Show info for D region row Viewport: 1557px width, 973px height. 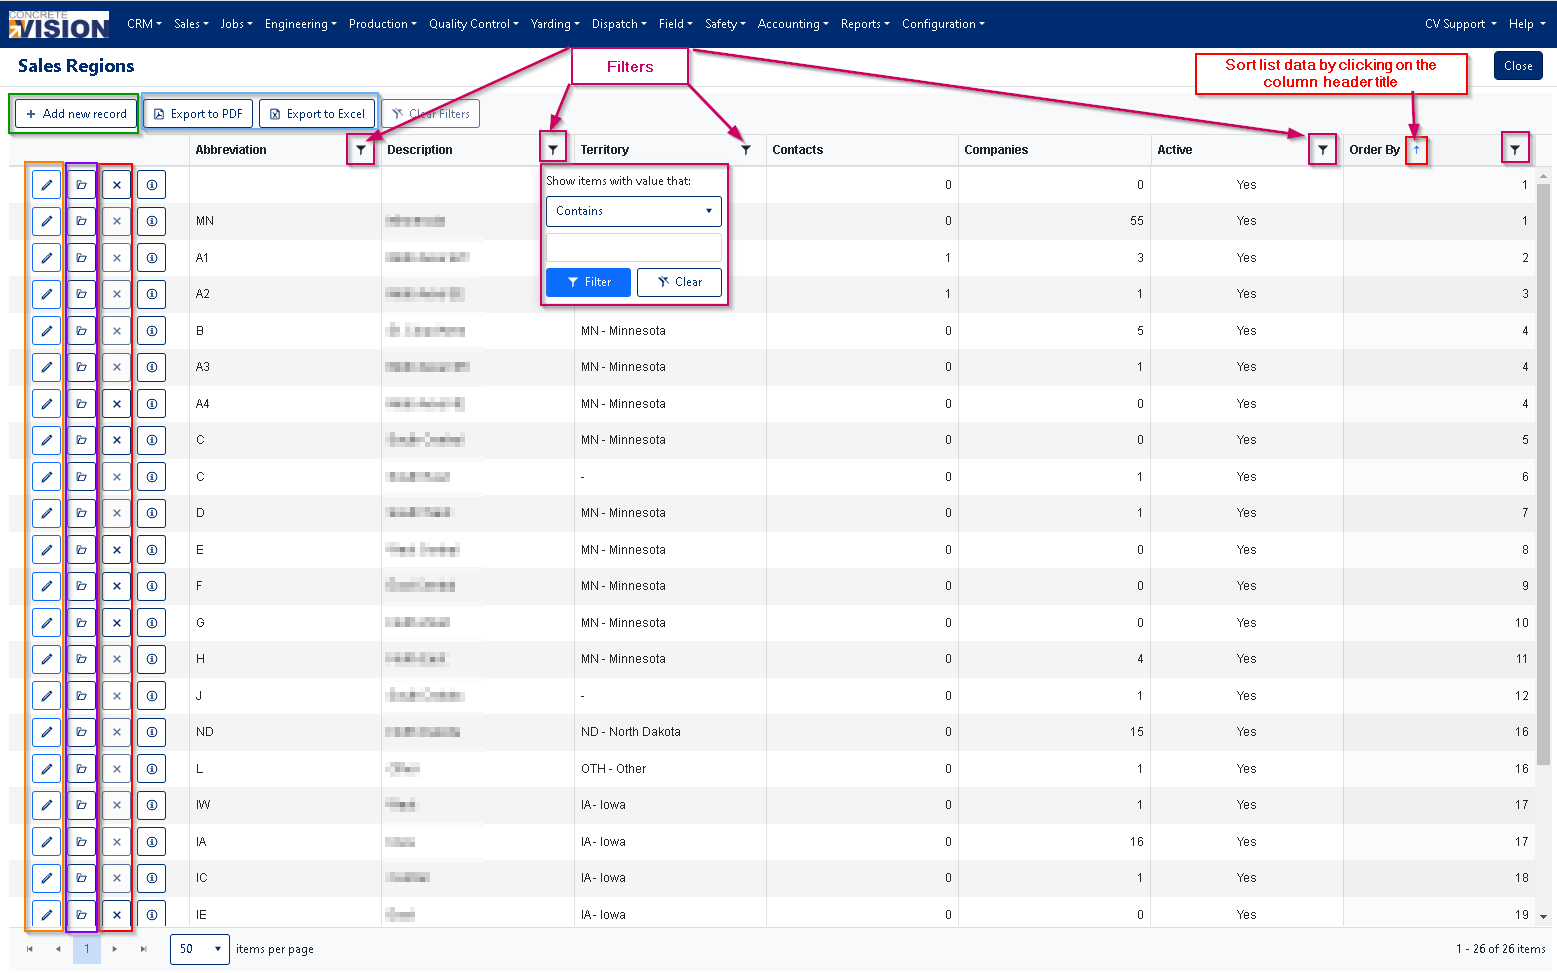(151, 513)
